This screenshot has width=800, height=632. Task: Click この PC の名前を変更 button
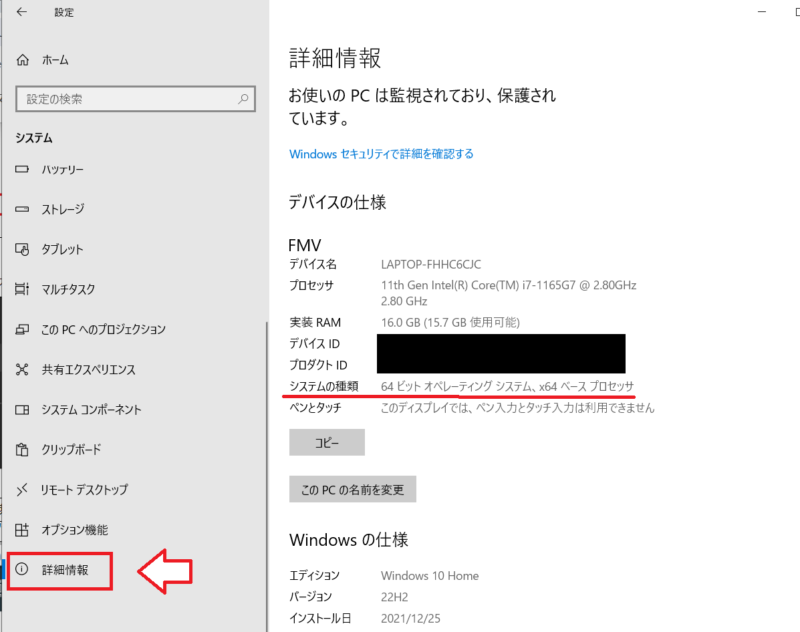(x=353, y=489)
